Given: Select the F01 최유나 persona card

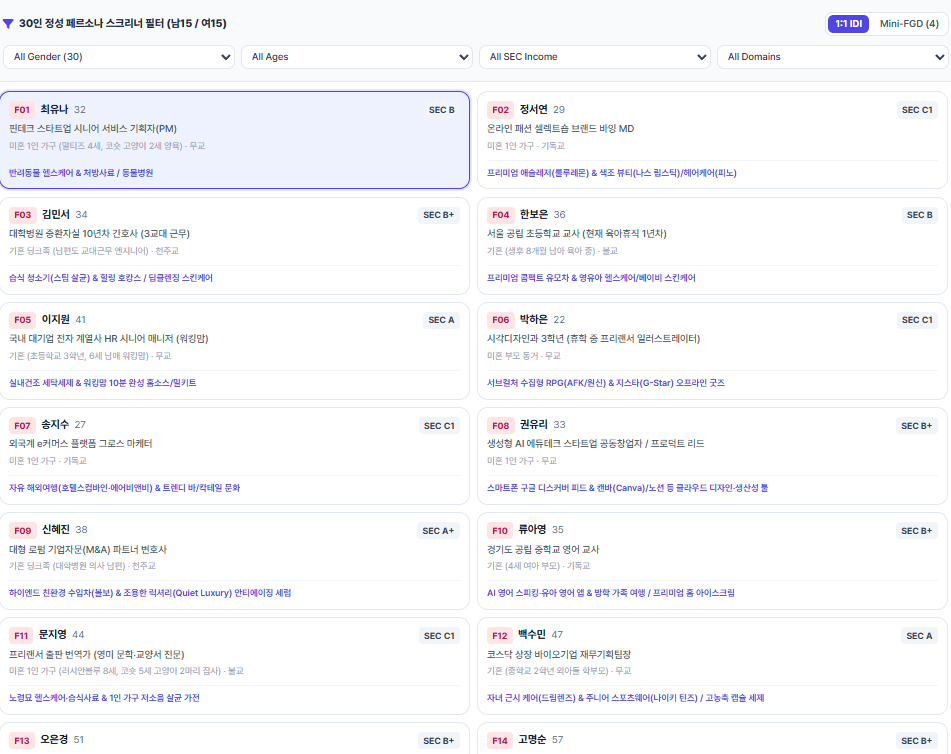Looking at the screenshot, I should point(235,140).
